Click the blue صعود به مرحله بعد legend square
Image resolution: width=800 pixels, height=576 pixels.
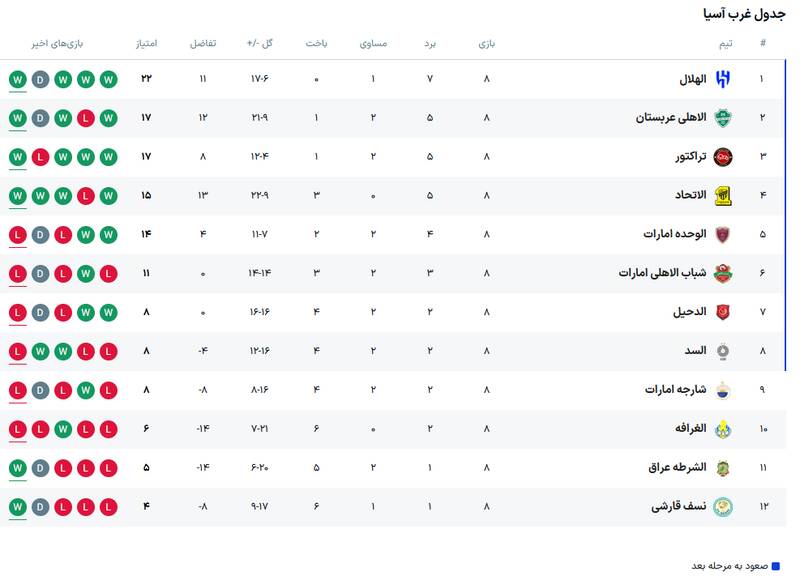[775, 566]
